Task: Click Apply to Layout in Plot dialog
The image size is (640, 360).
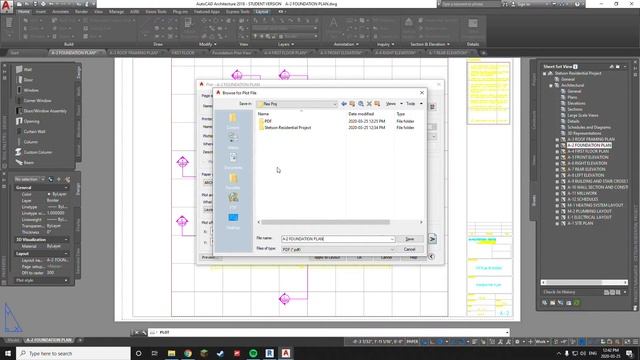Action: click(x=327, y=258)
